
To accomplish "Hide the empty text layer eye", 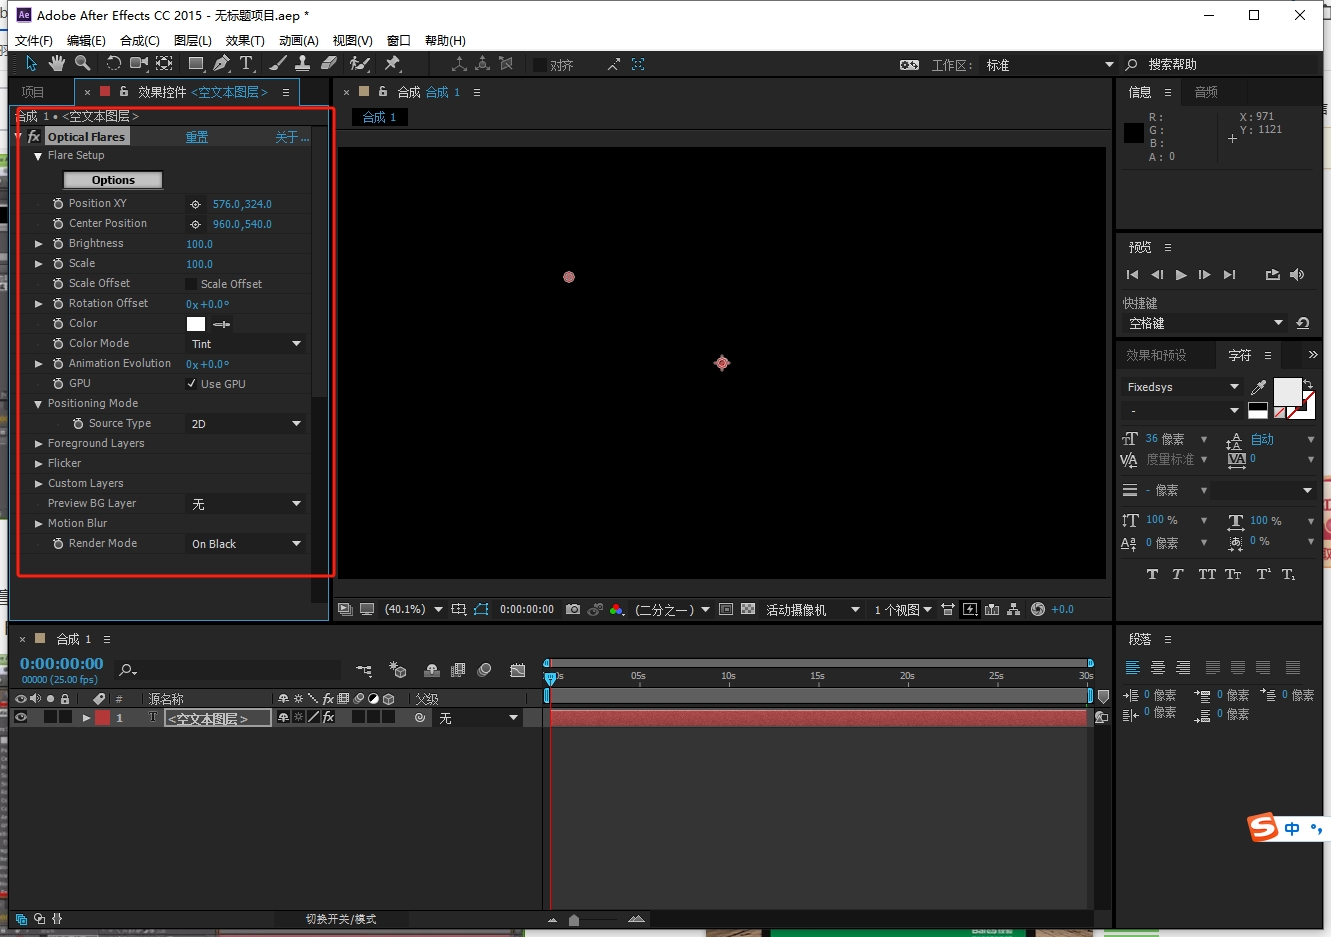I will (20, 718).
